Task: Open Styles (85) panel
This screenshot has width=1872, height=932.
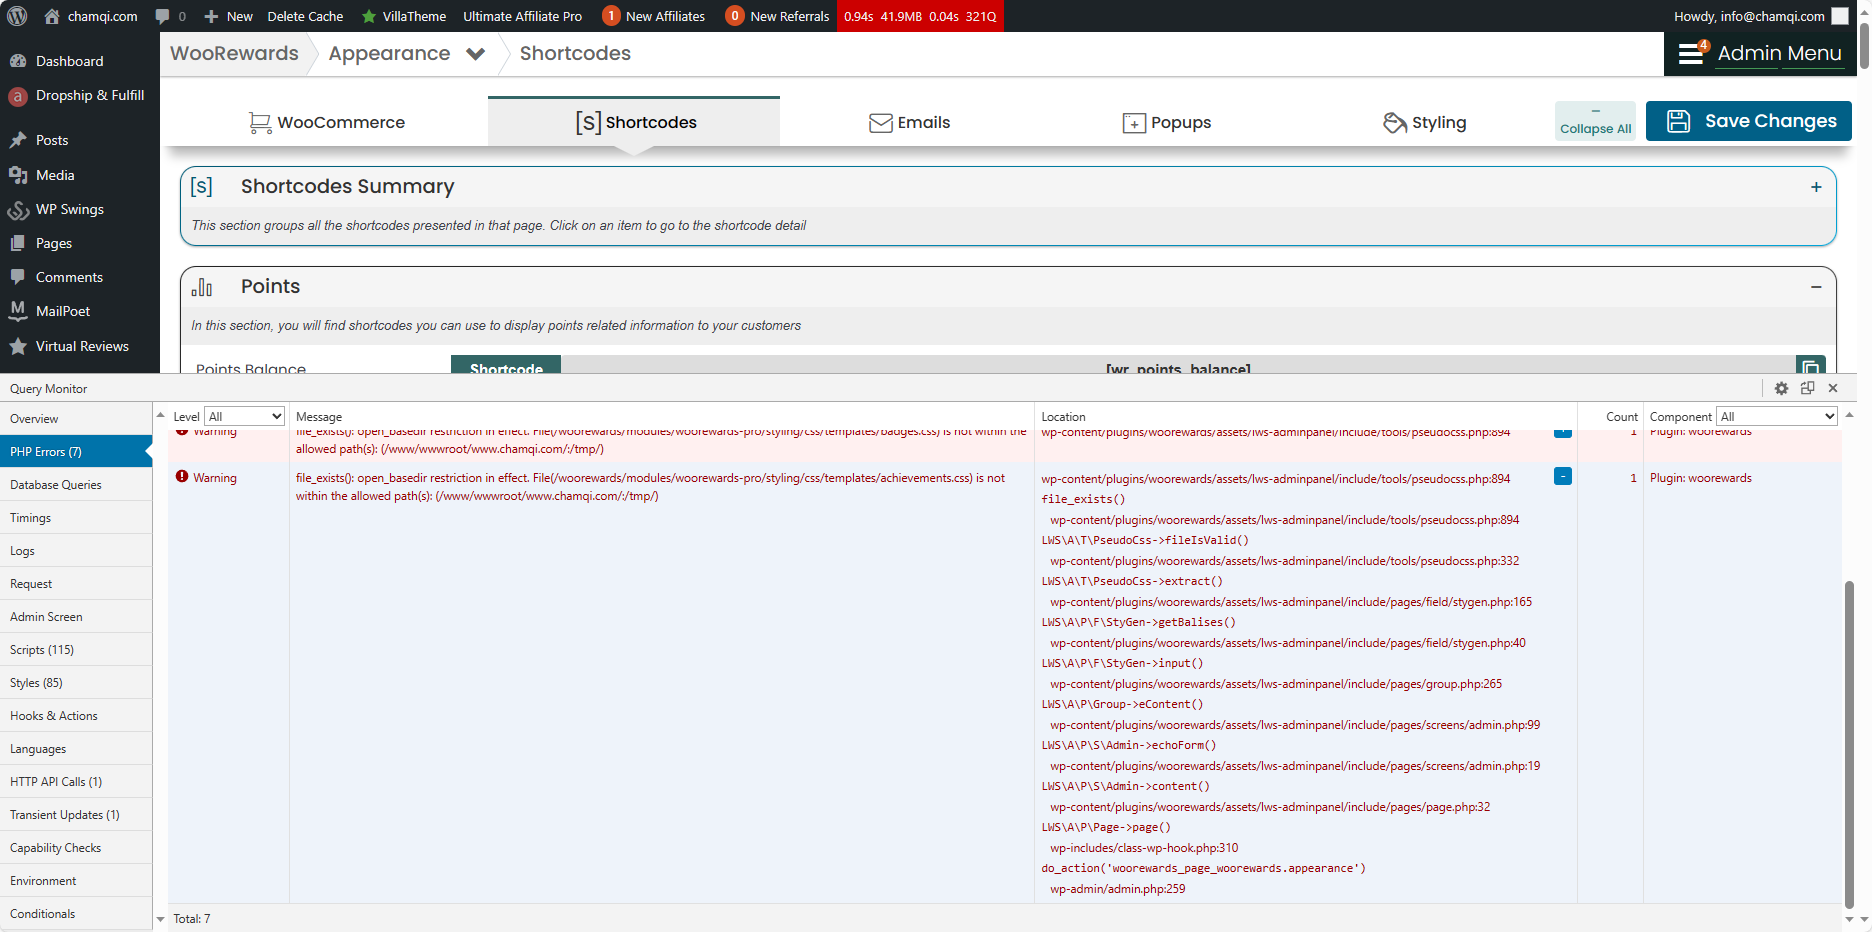Action: coord(76,683)
